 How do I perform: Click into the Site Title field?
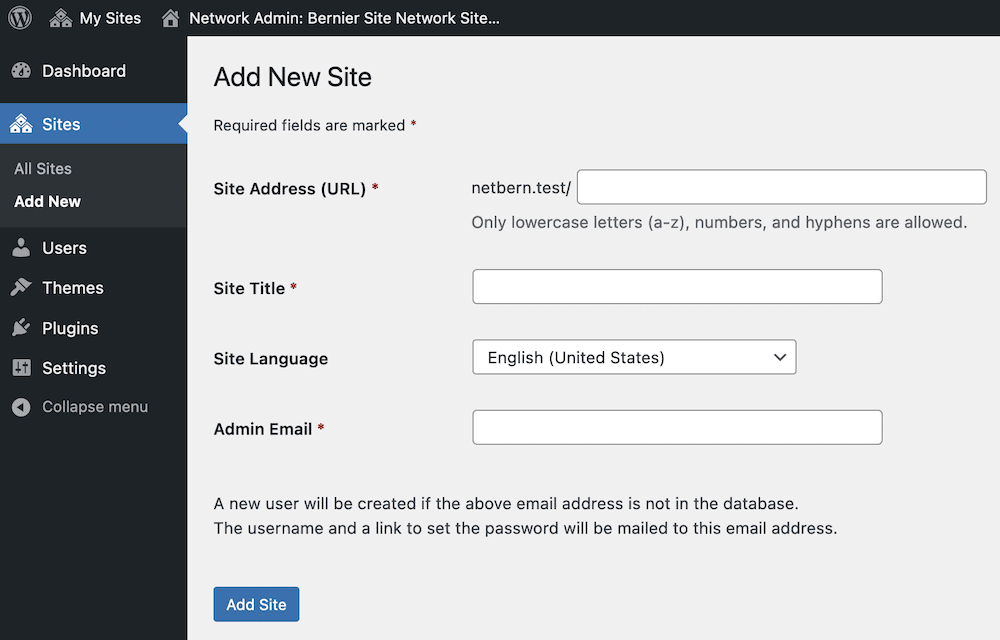coord(677,286)
